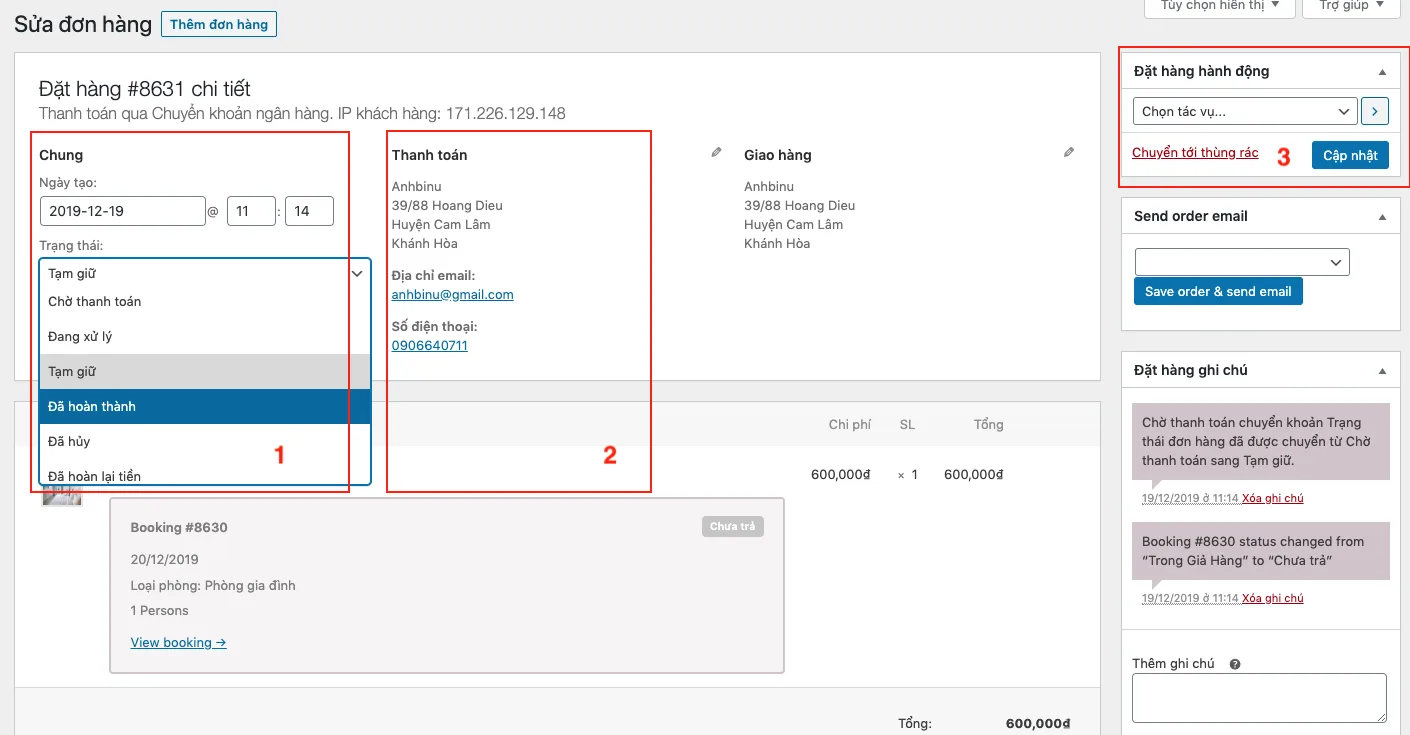Open the Chọn tác vụ dropdown

tap(1245, 111)
